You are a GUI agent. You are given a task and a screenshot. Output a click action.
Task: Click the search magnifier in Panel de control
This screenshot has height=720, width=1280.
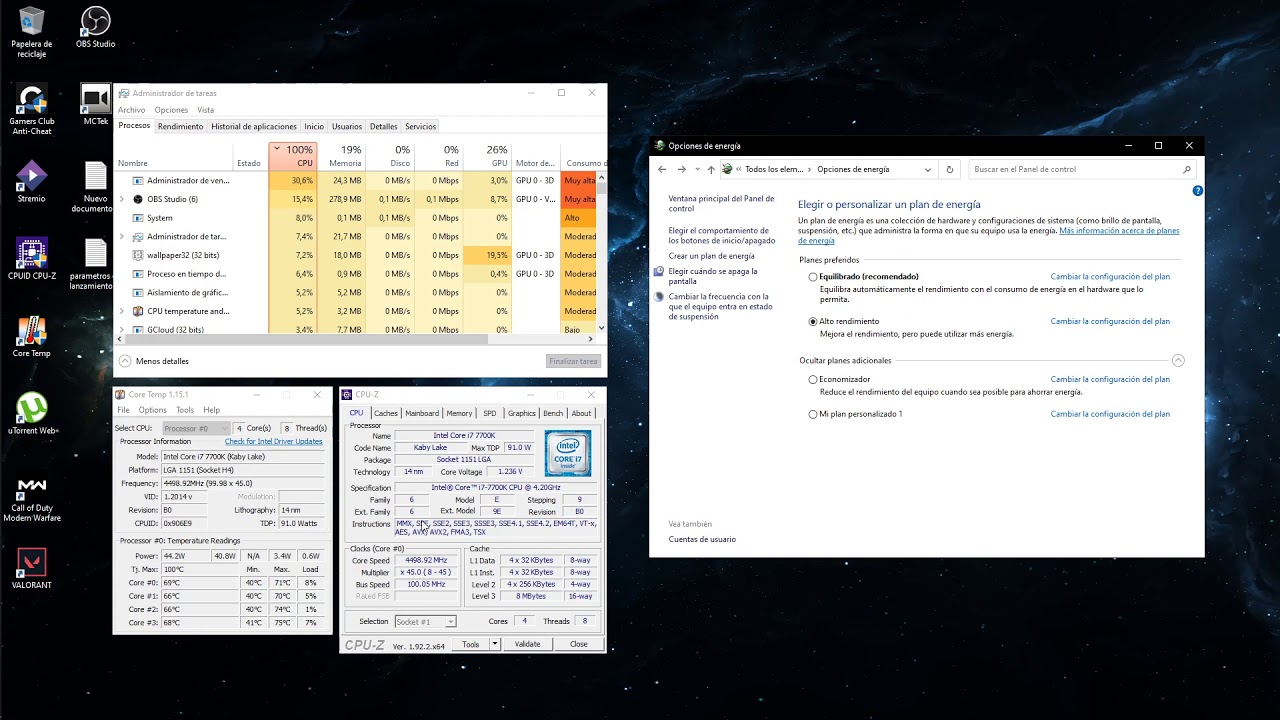click(1187, 170)
